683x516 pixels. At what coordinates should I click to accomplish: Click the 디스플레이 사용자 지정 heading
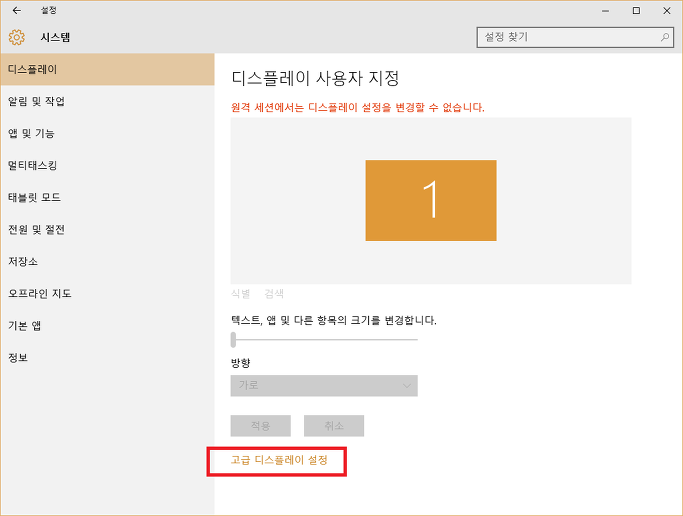[315, 78]
